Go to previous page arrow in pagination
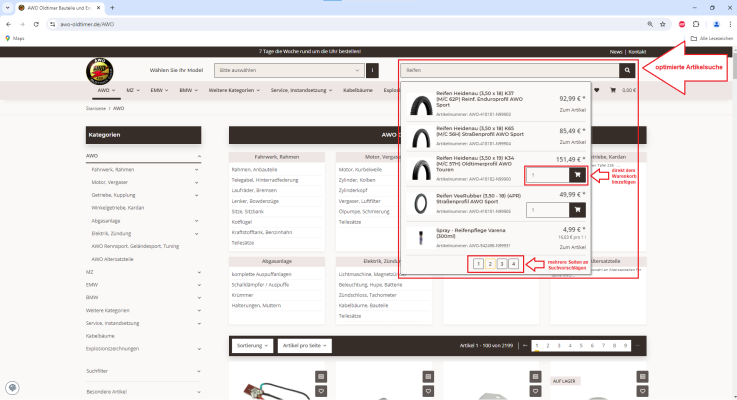The image size is (737, 400). click(525, 345)
